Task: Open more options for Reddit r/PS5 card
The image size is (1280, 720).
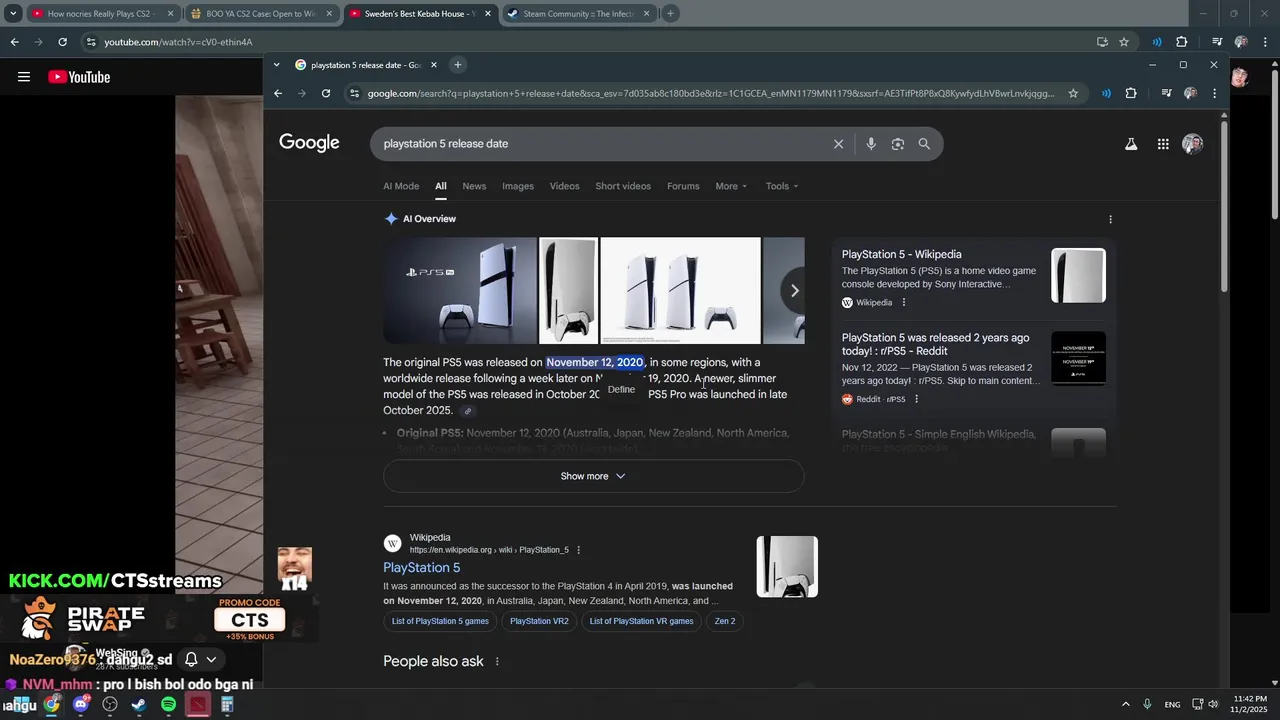Action: pyautogui.click(x=916, y=399)
